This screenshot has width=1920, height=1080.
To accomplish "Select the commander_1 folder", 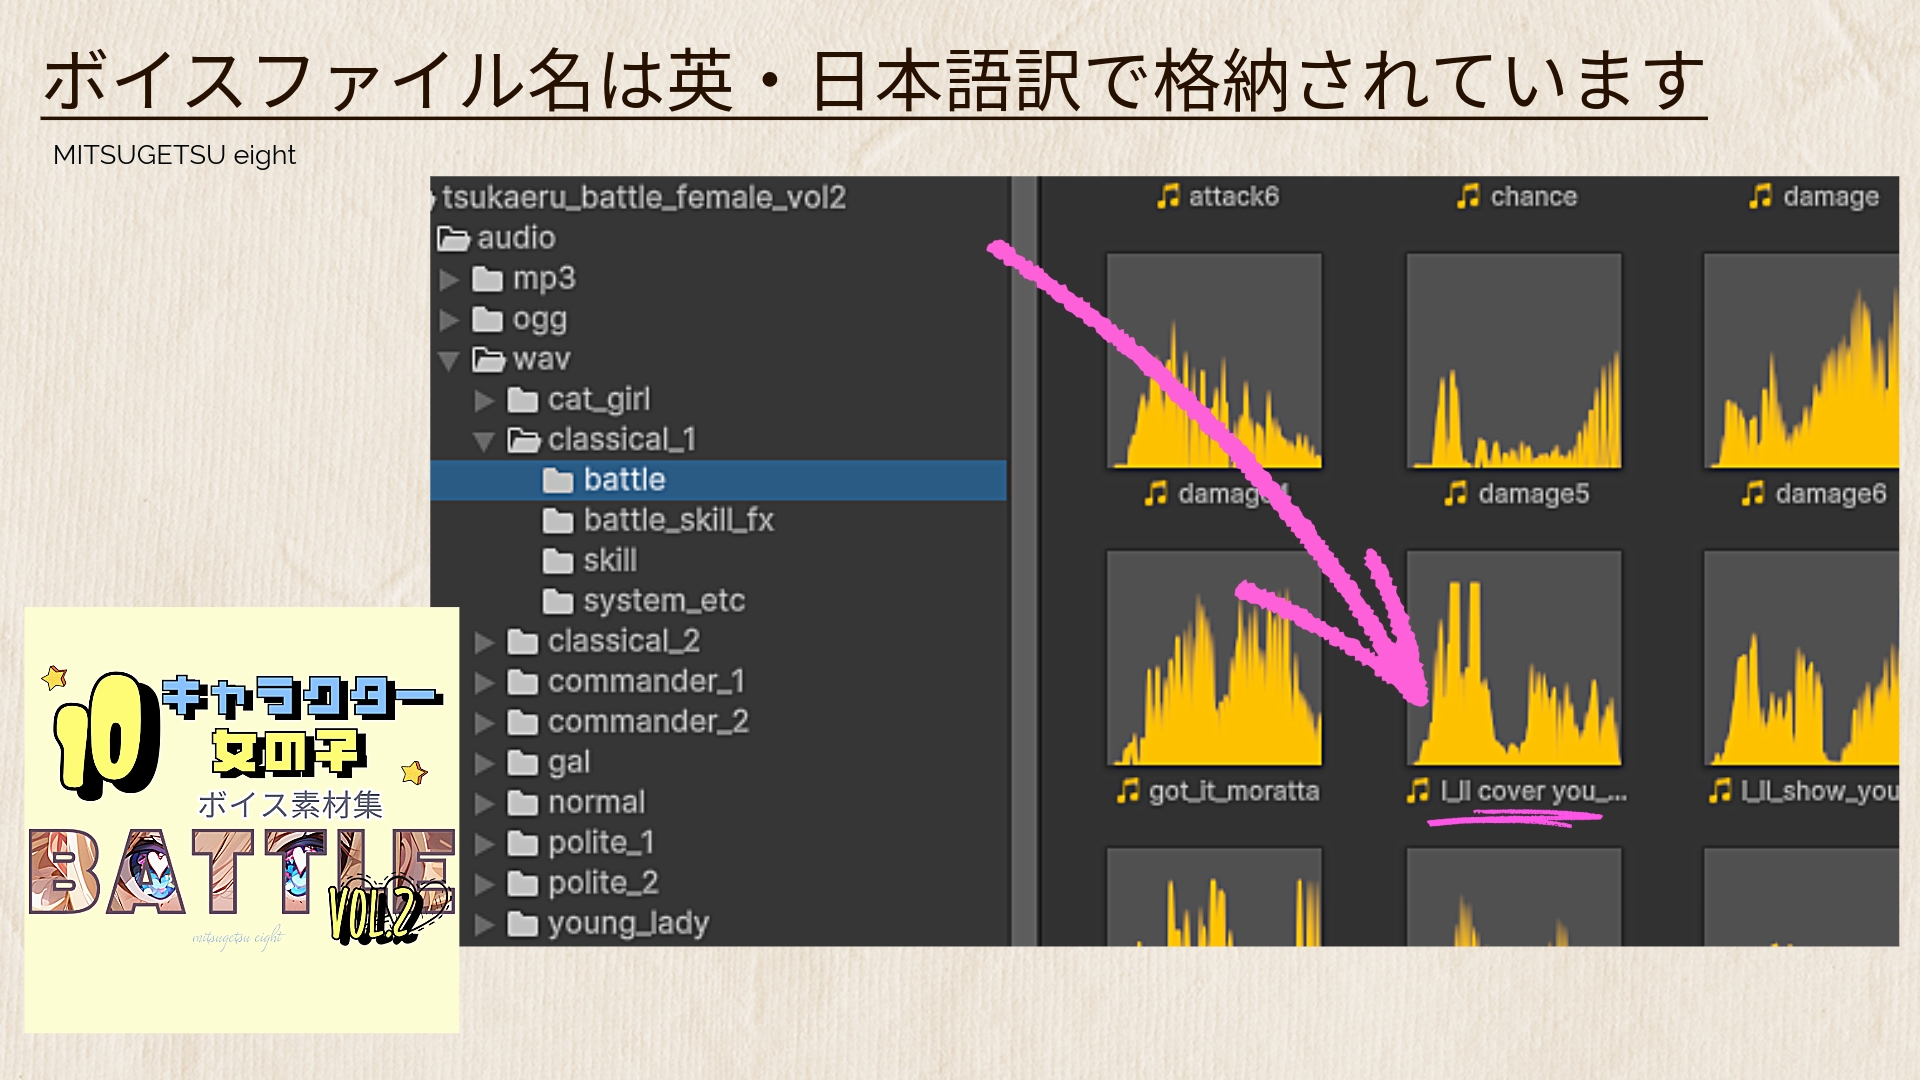I will pos(645,682).
